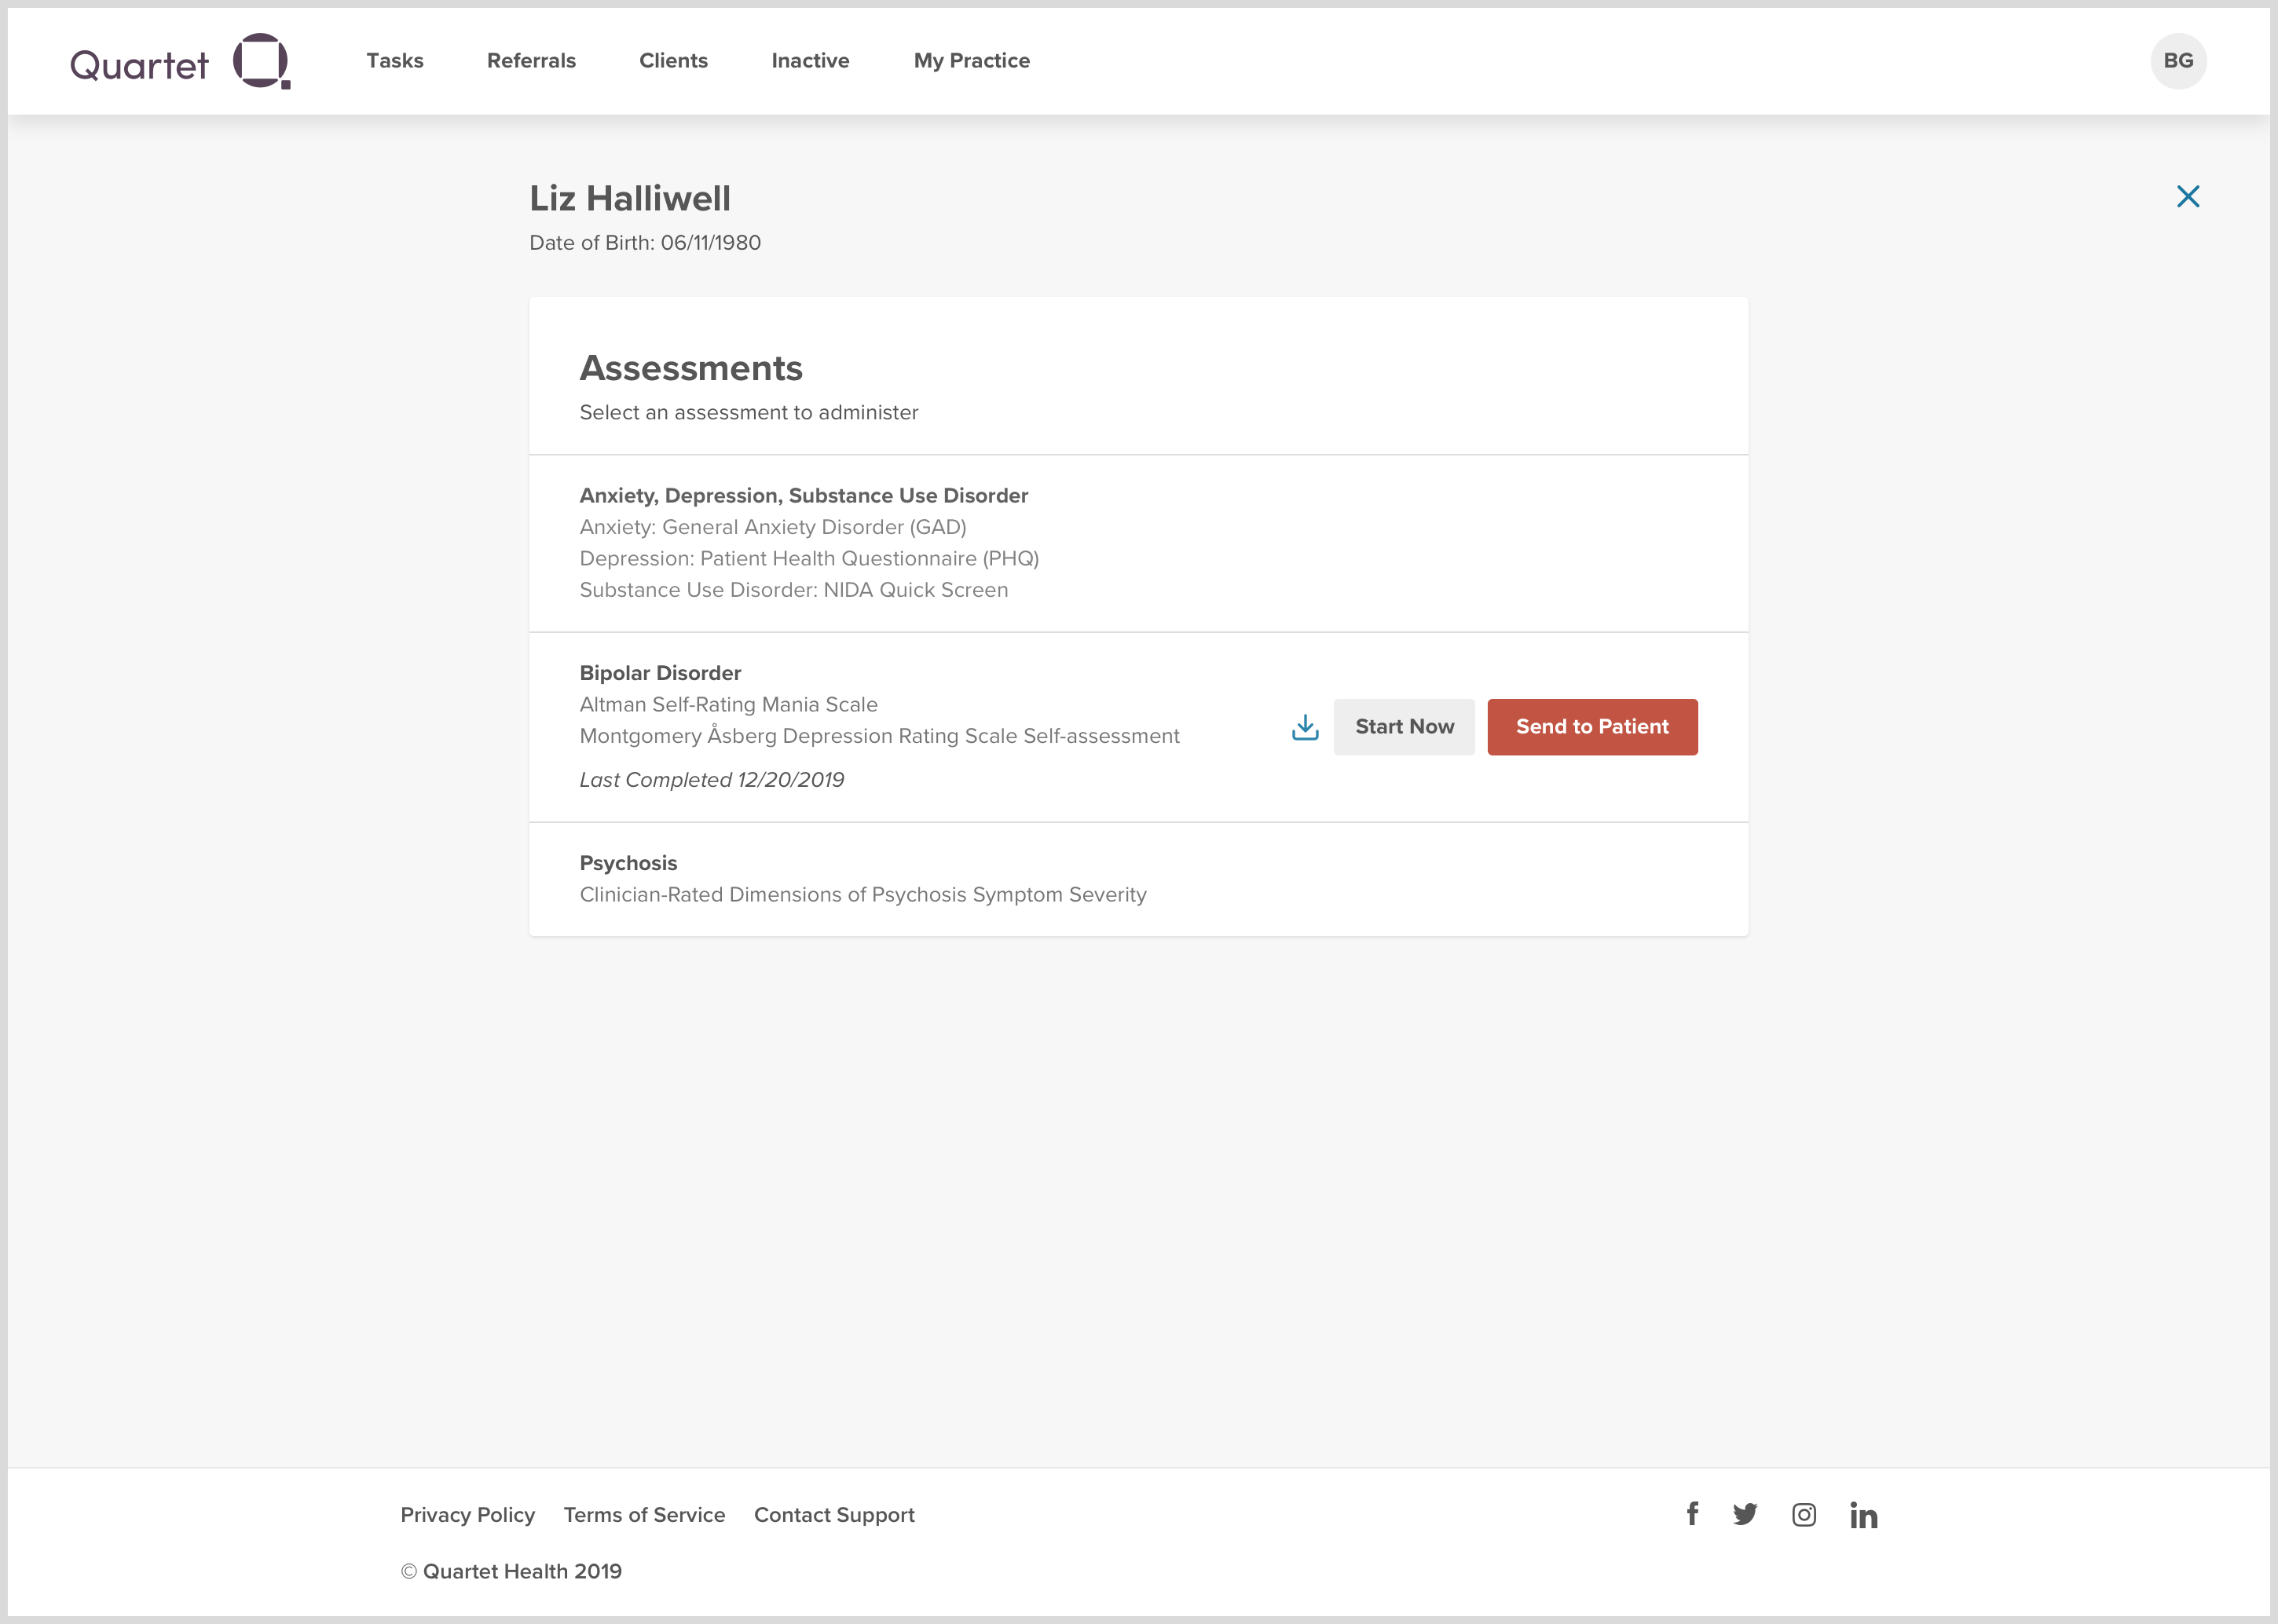Image resolution: width=2278 pixels, height=1624 pixels.
Task: Close the assessments page with X
Action: pyautogui.click(x=2187, y=197)
